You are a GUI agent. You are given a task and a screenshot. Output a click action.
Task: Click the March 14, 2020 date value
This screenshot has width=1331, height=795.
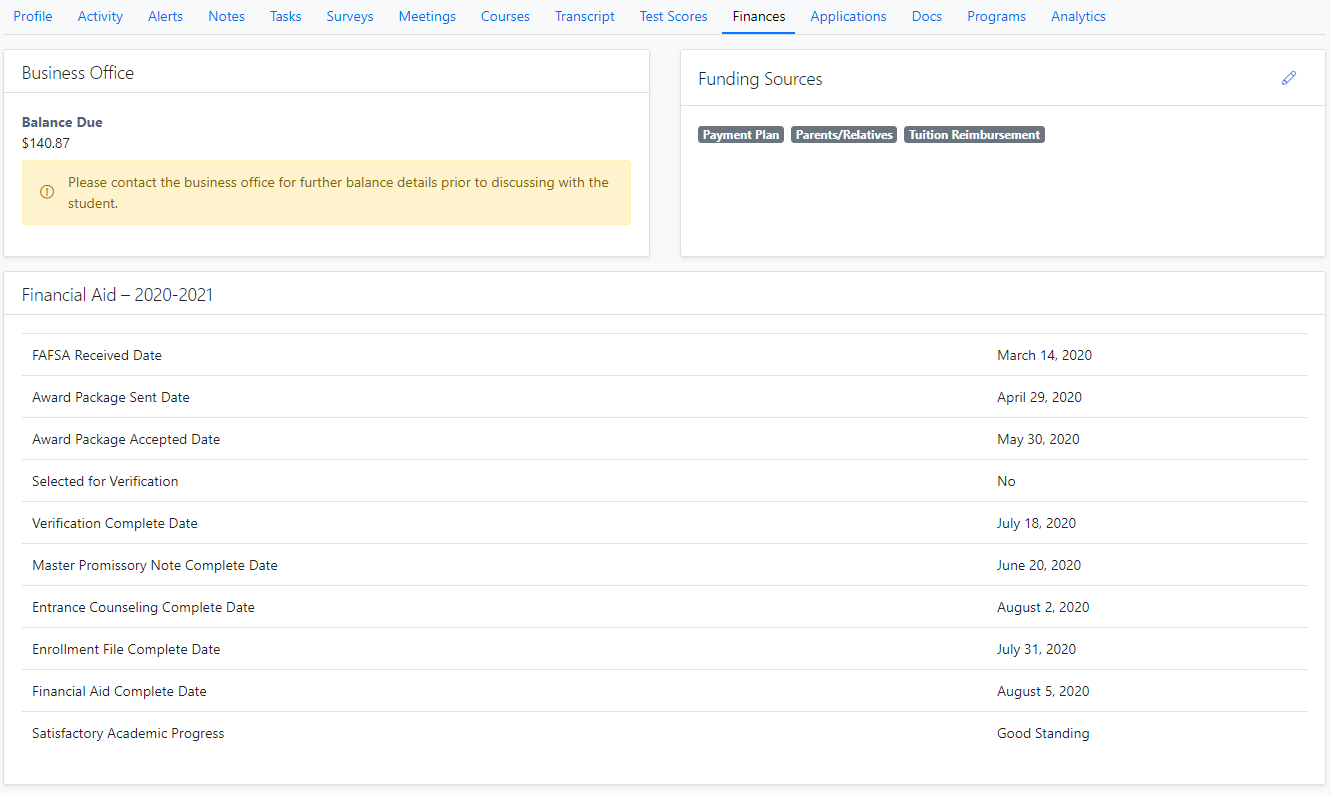[x=1044, y=355]
